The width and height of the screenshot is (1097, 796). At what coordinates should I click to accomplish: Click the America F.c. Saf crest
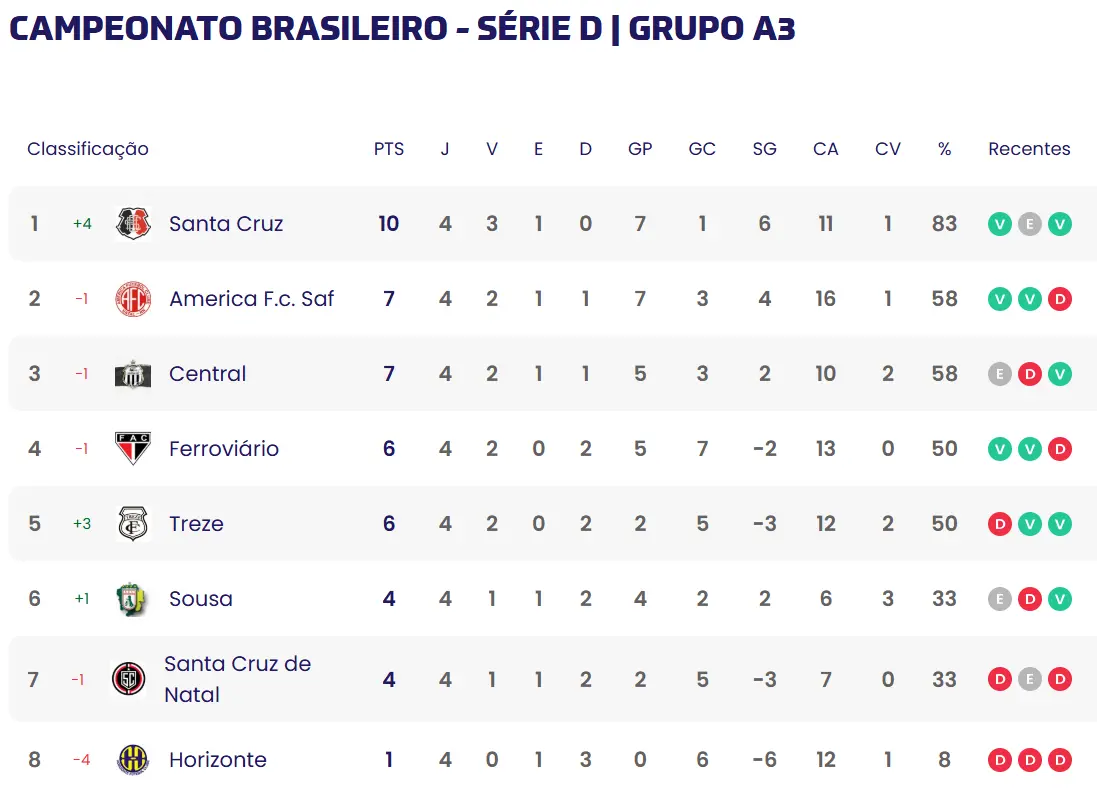point(133,299)
